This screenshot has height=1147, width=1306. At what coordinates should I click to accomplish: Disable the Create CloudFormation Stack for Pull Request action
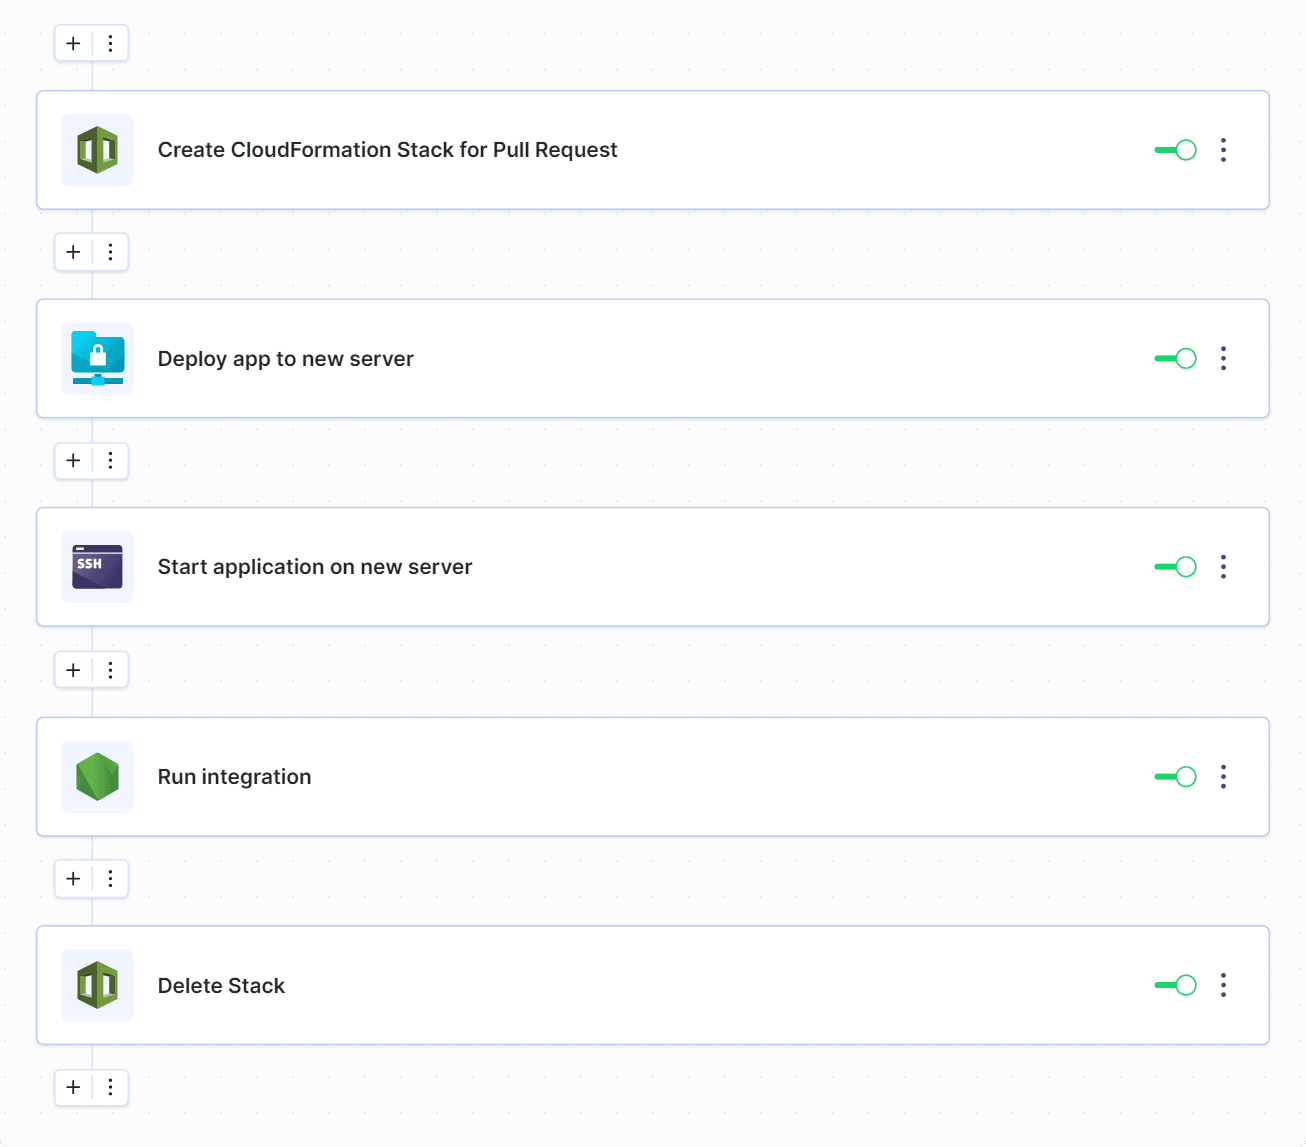pos(1176,150)
